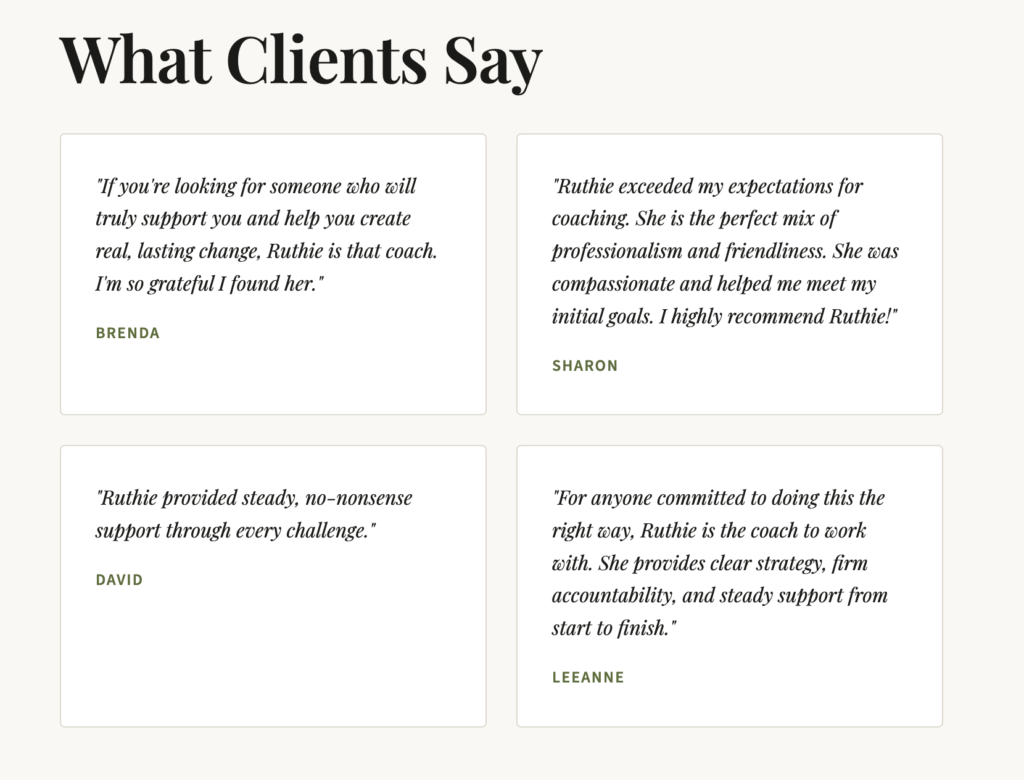Select the DAVID name label
Screen dimensions: 1024x780
click(119, 580)
